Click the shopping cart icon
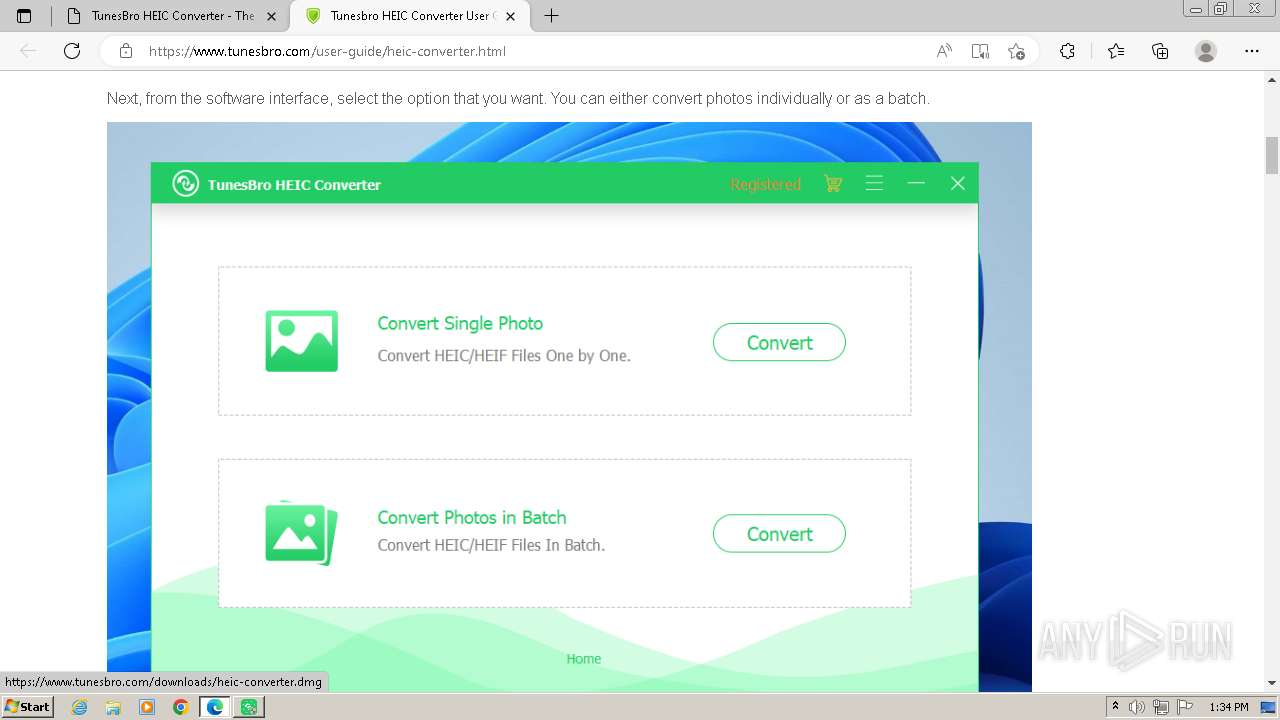Image resolution: width=1280 pixels, height=720 pixels. coord(833,184)
